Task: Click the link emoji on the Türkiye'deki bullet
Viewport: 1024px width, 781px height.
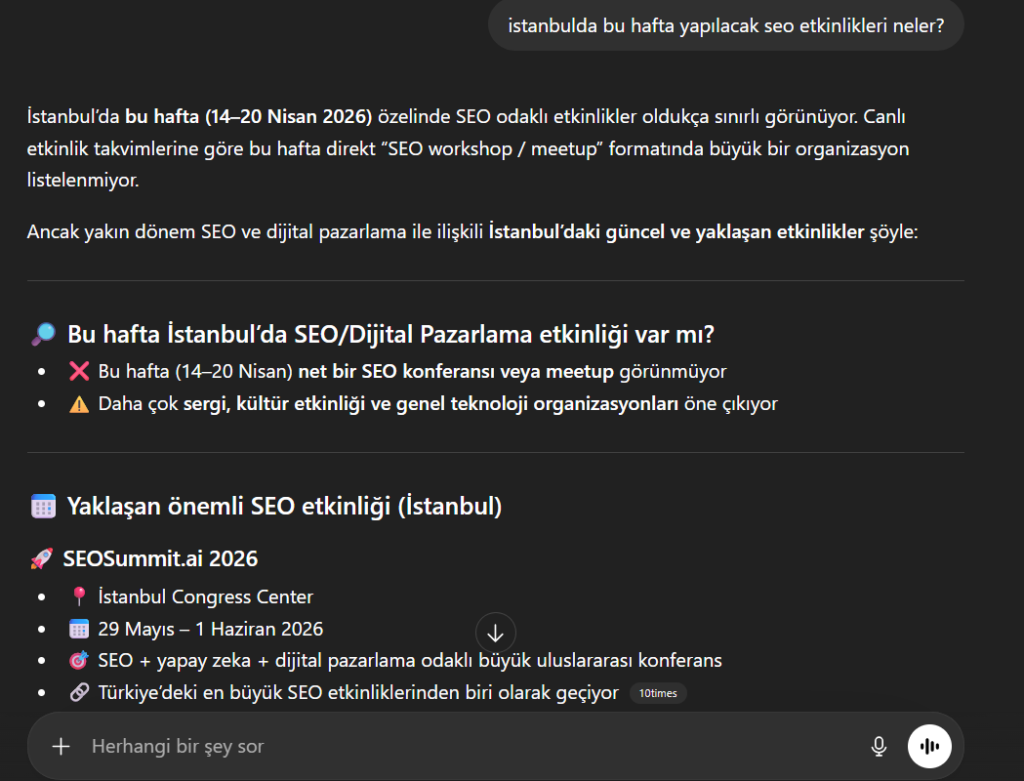Action: tap(77, 692)
